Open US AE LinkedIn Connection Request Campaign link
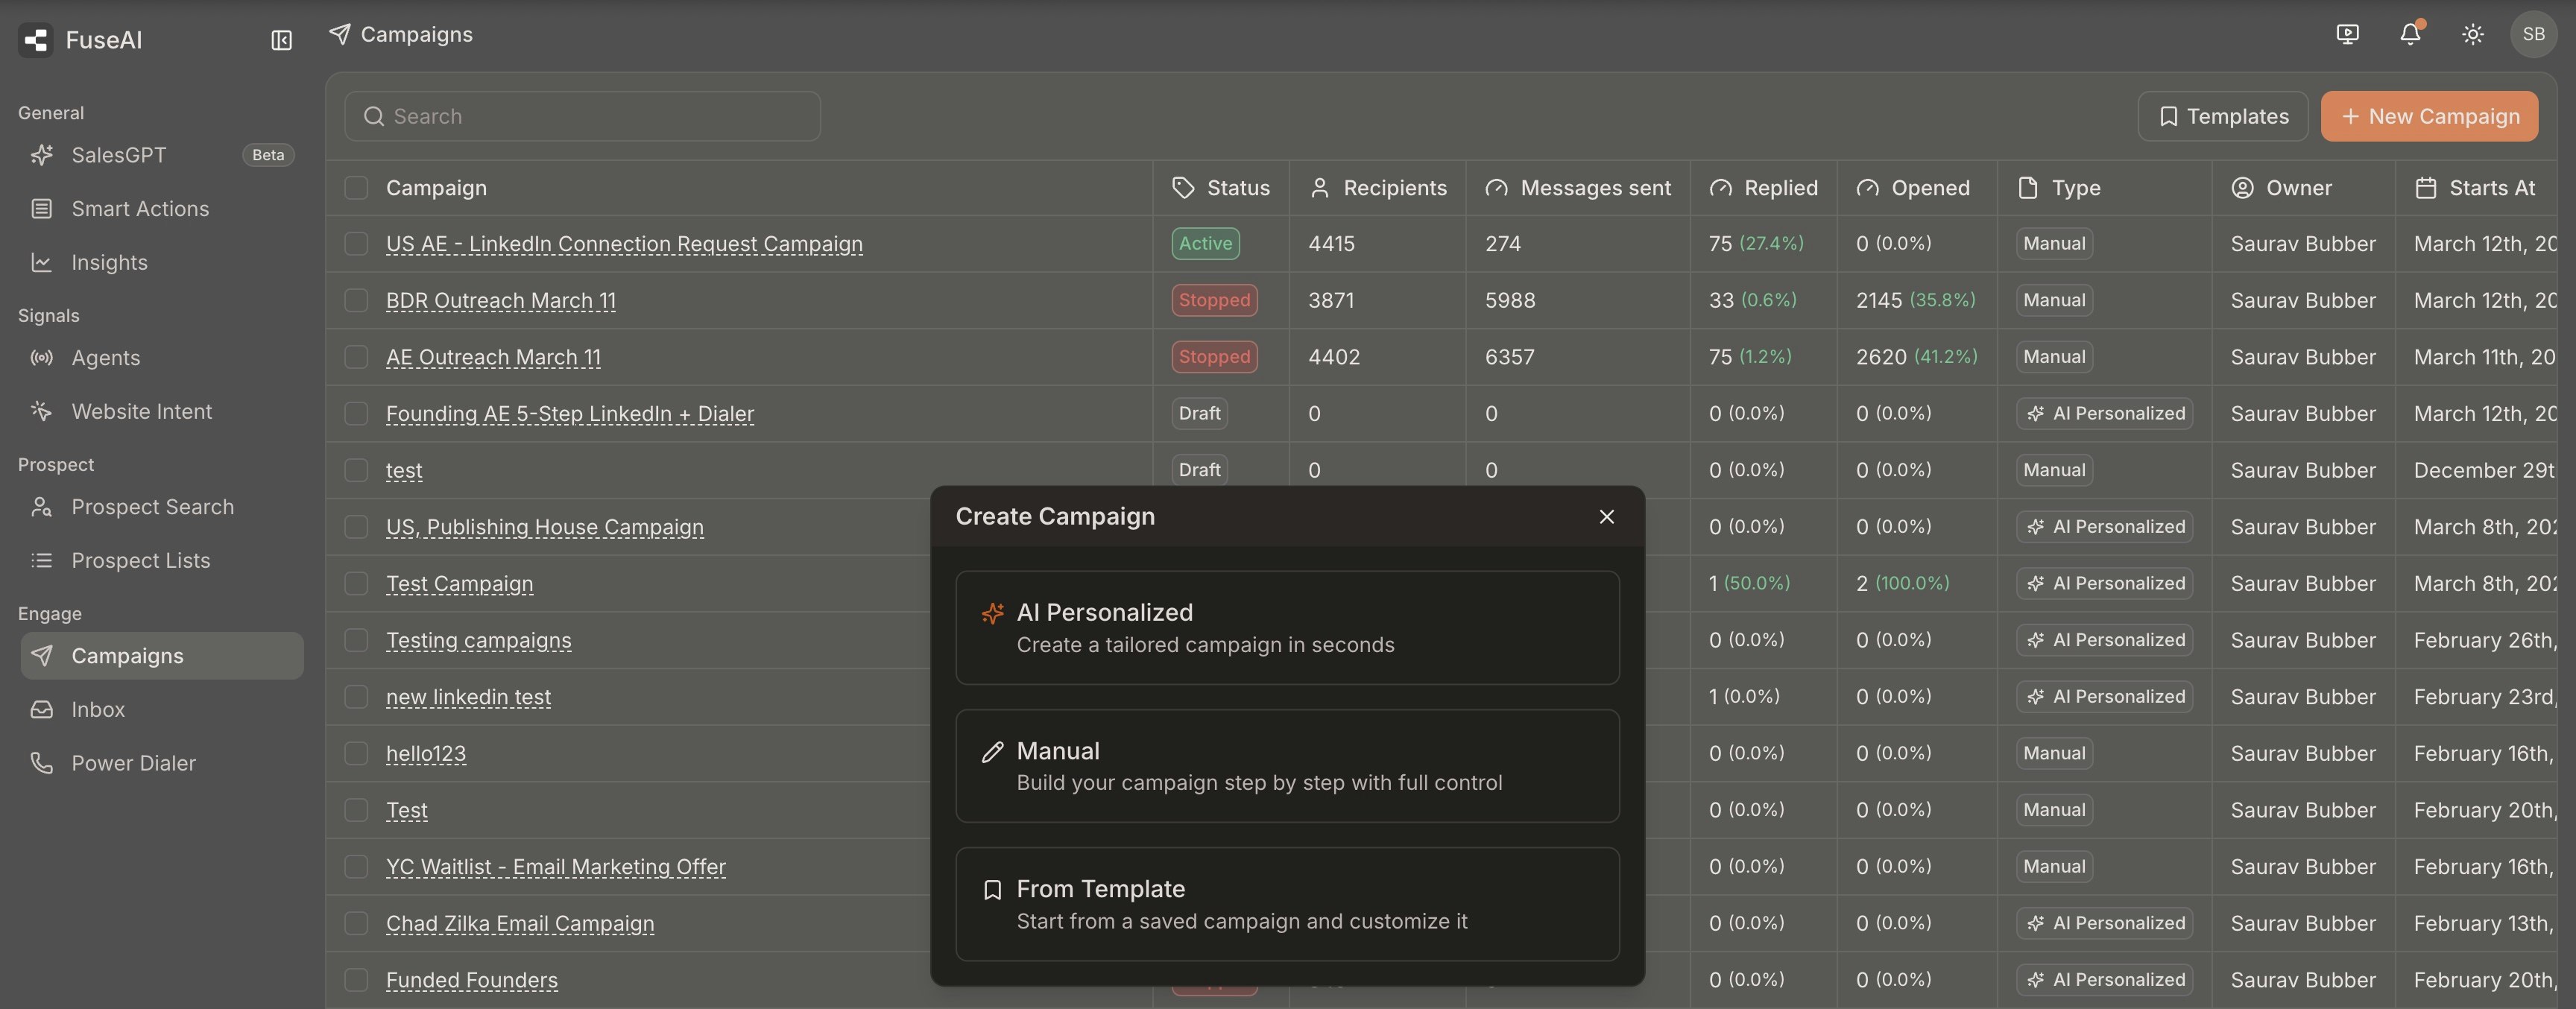The image size is (2576, 1009). tap(623, 244)
